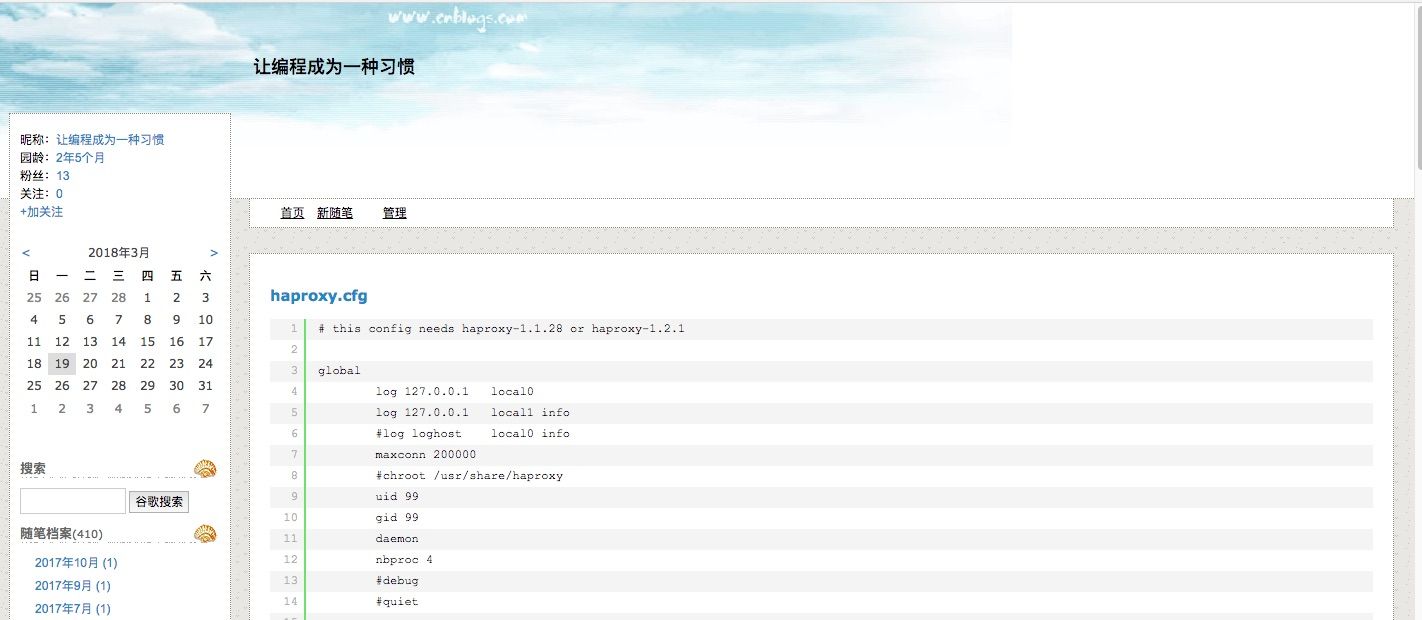The height and width of the screenshot is (620, 1422).
Task: Click the www.cnblogs.com logo at the top
Action: [x=458, y=16]
